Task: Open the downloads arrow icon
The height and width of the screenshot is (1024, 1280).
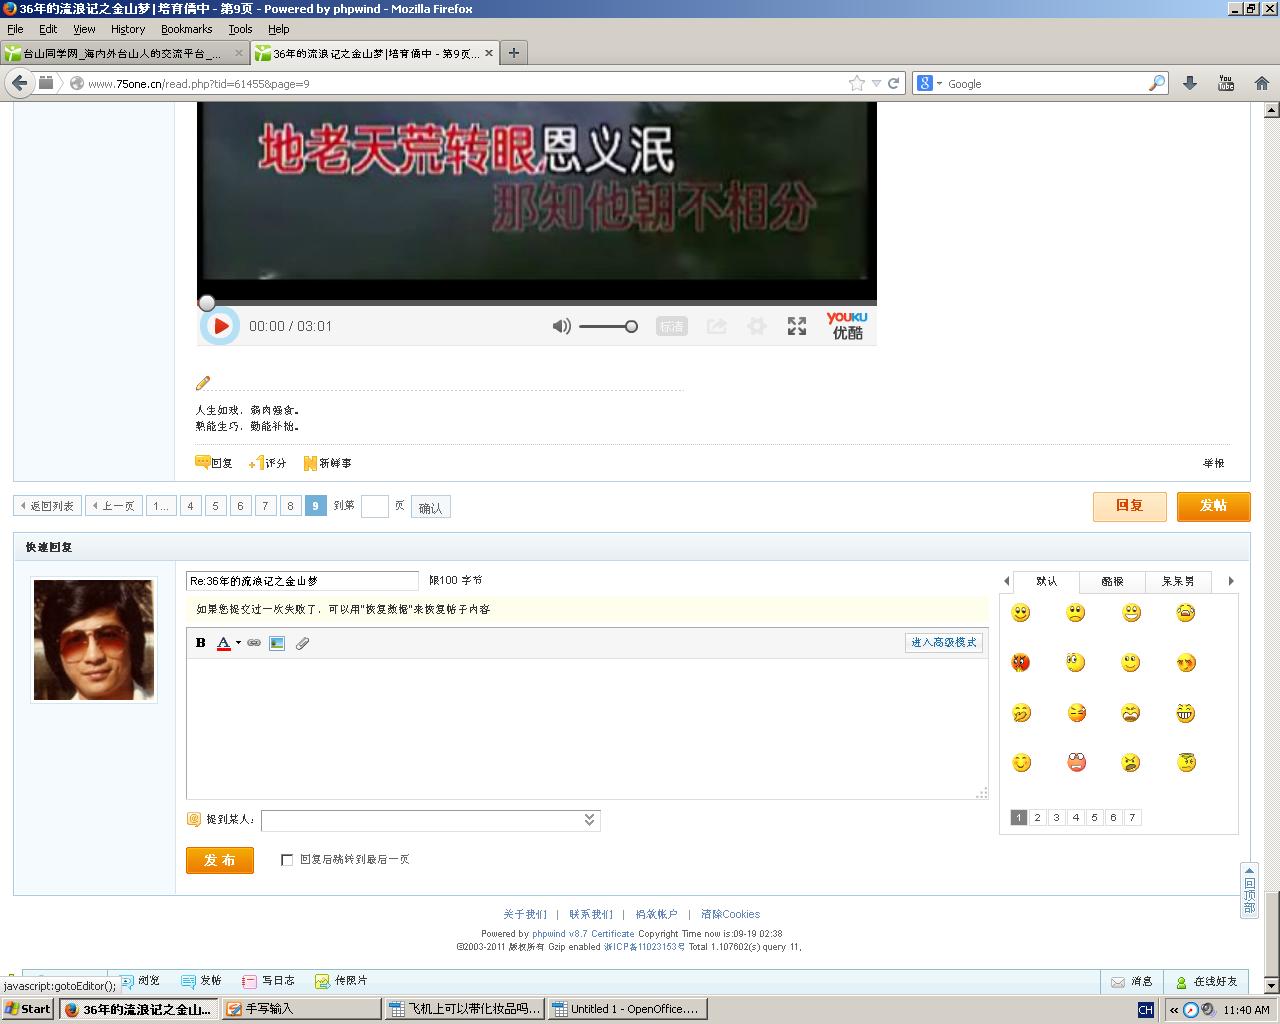Action: (x=1190, y=83)
